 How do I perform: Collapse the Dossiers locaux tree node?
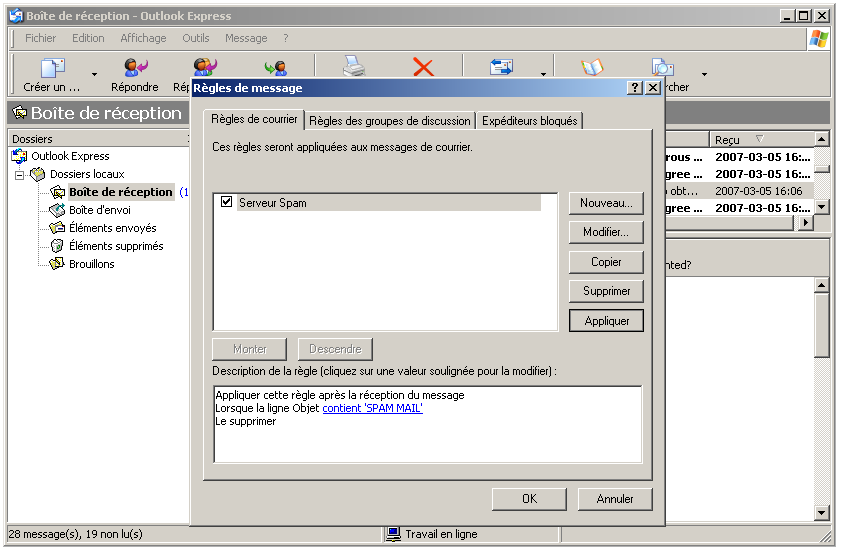point(20,175)
